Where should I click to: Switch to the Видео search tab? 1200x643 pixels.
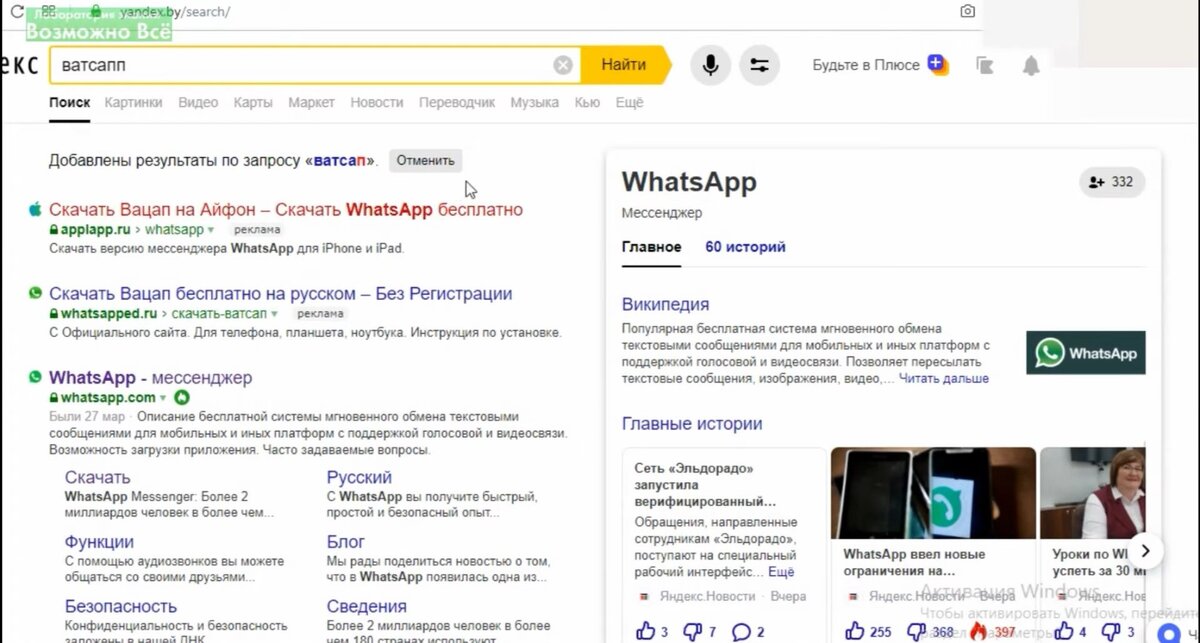198,102
